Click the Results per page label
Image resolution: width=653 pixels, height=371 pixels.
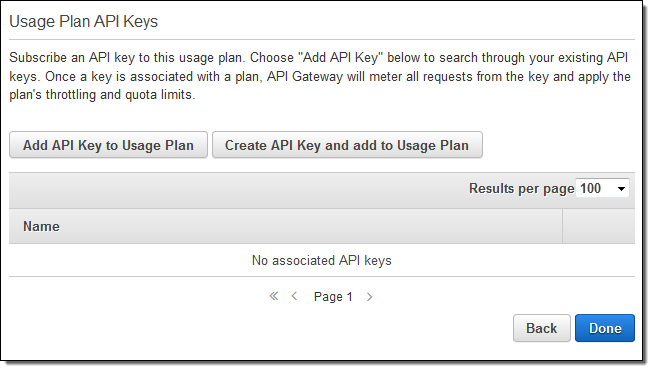tap(521, 189)
